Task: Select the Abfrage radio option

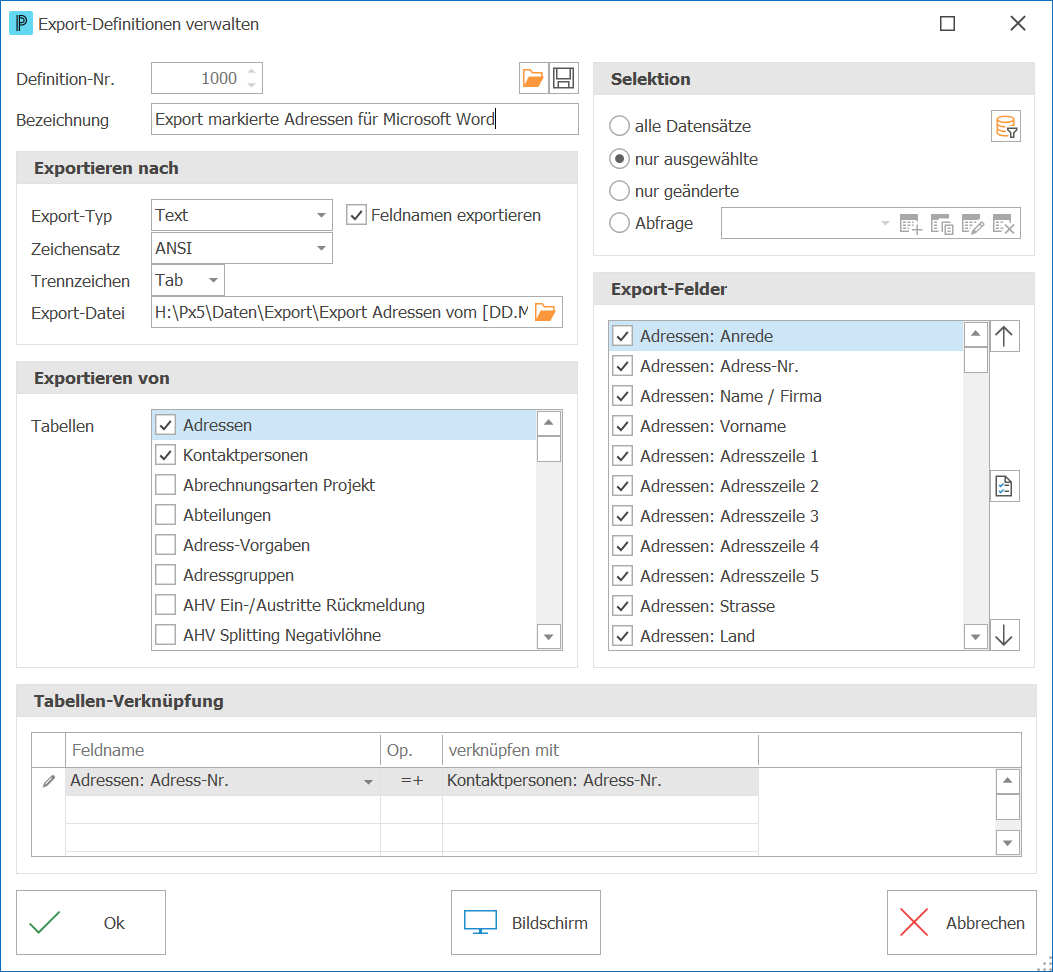Action: tap(619, 222)
